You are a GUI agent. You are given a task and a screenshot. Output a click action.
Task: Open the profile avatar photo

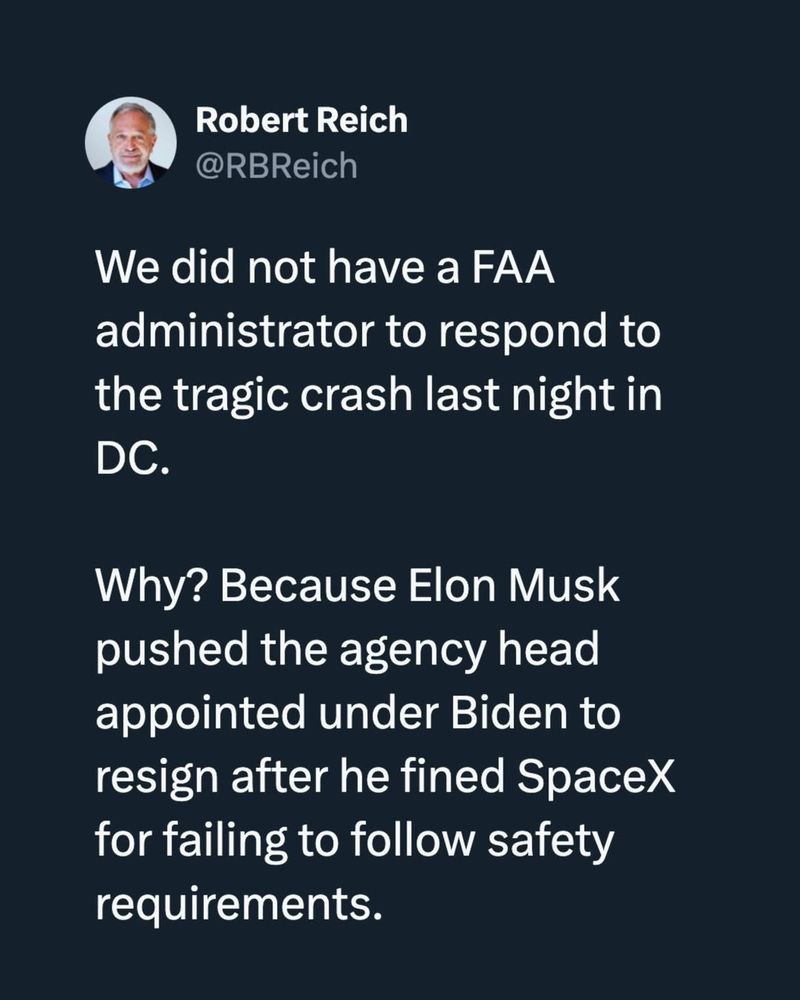tap(131, 143)
